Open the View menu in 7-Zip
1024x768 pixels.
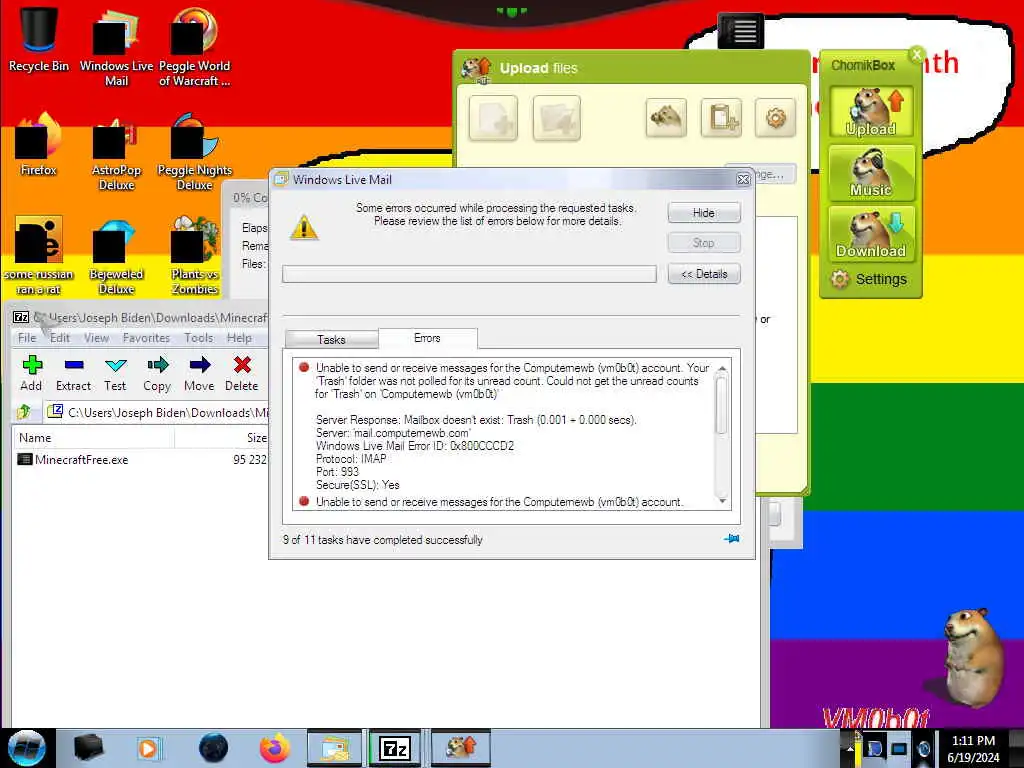[96, 338]
